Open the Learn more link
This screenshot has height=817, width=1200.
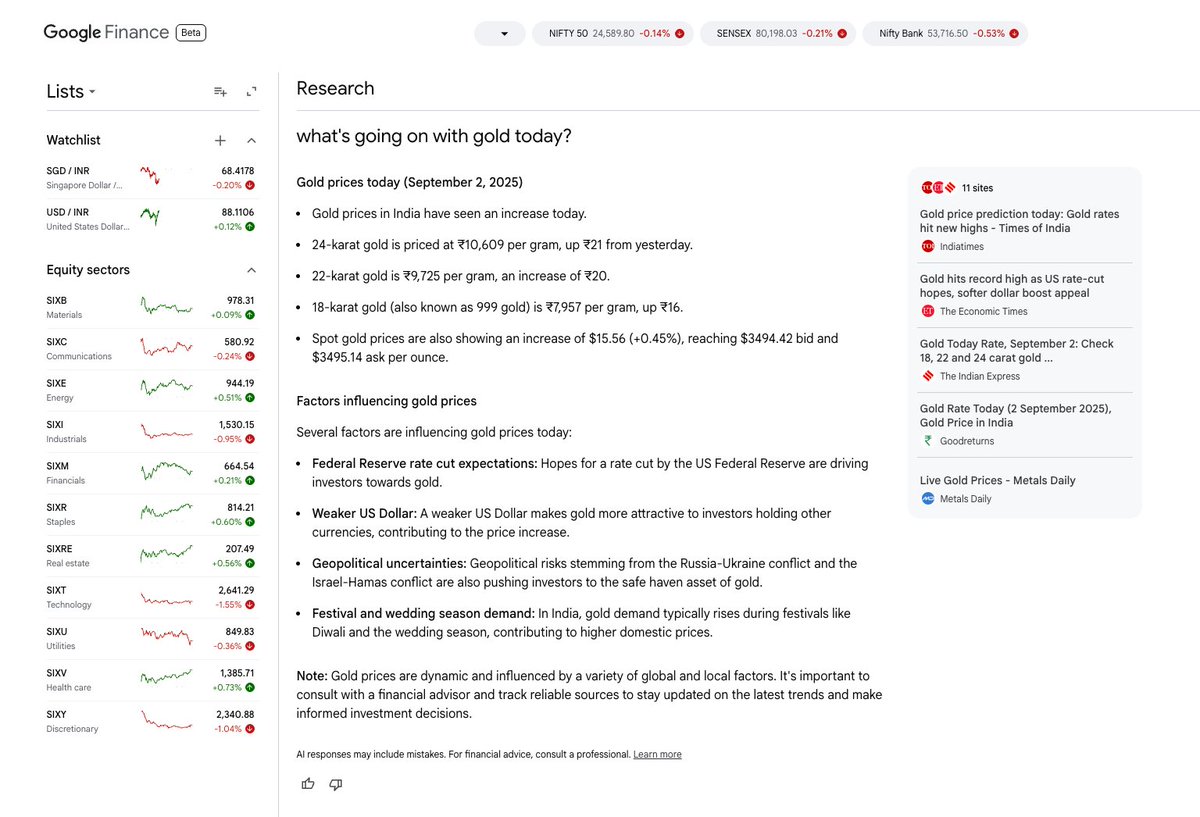tap(657, 754)
